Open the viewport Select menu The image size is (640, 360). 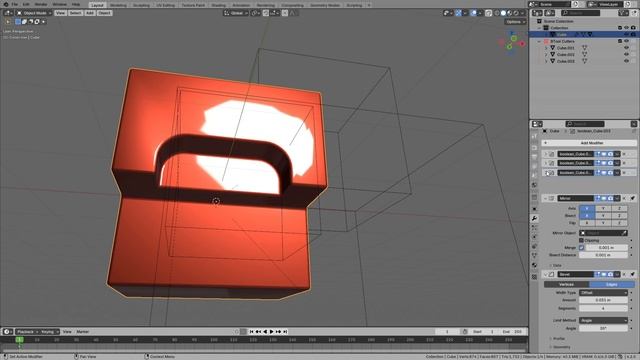(x=75, y=13)
